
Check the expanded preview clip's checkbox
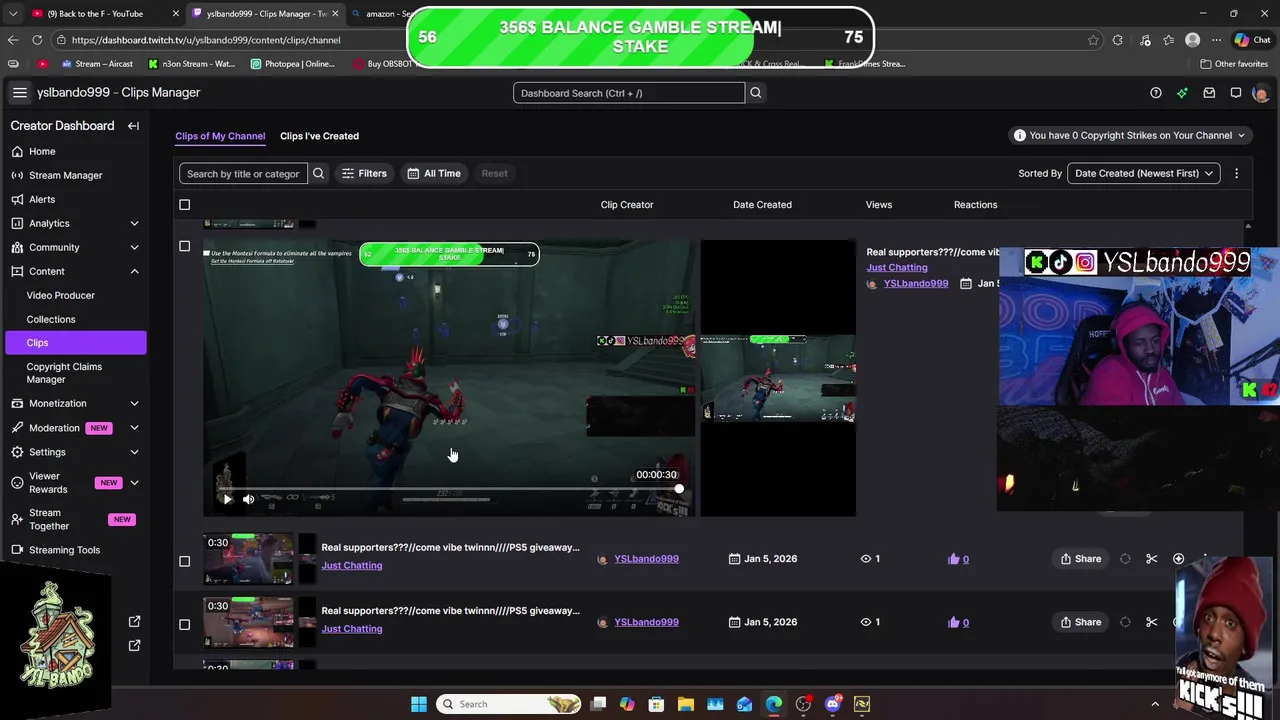184,246
